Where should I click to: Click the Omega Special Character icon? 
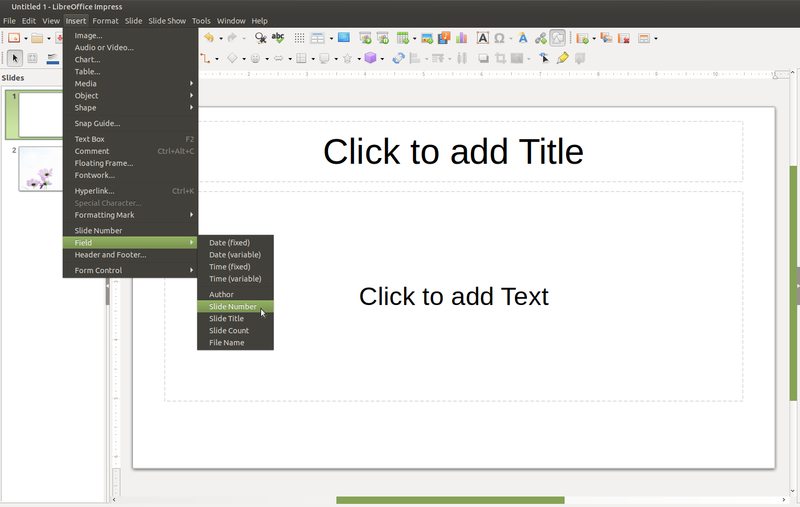click(499, 38)
